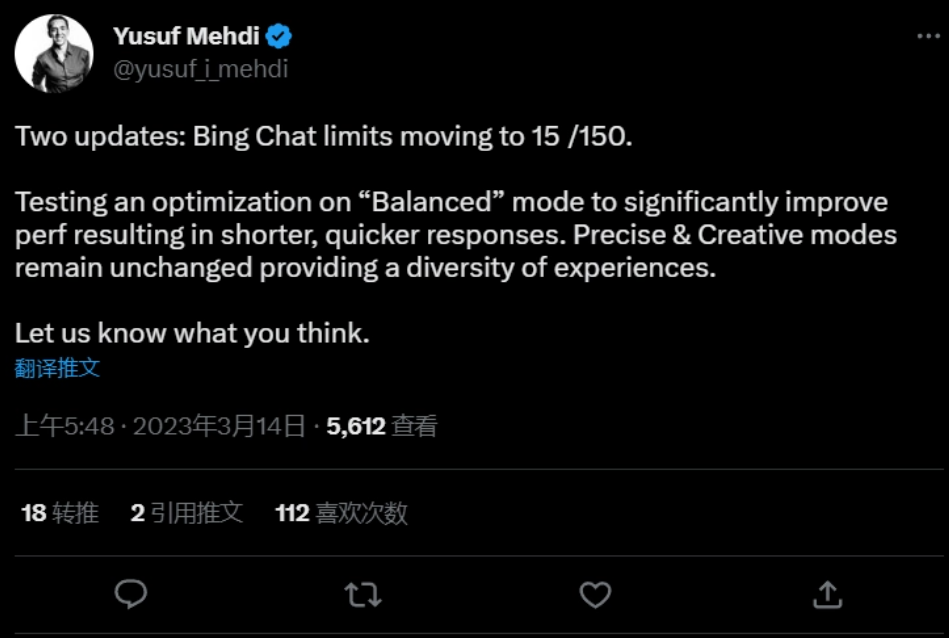
Task: Click the 2023年3月14日 date
Action: point(219,426)
